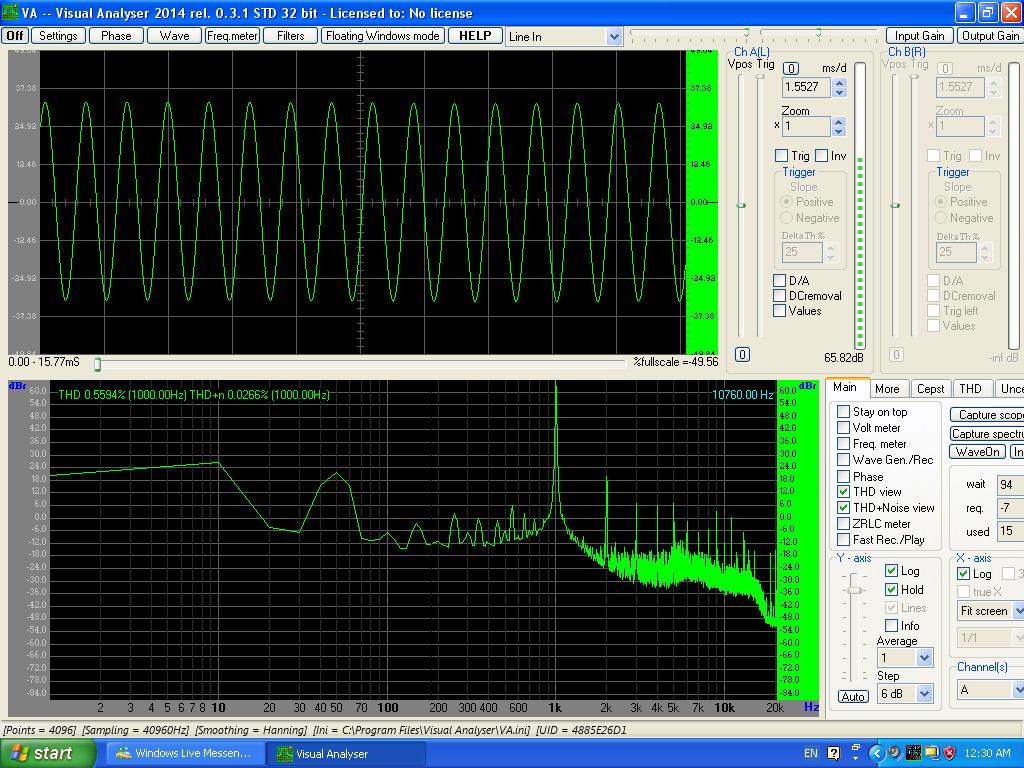Reset Ch A Vpos with bottom 0 button
The height and width of the screenshot is (768, 1024).
[742, 355]
